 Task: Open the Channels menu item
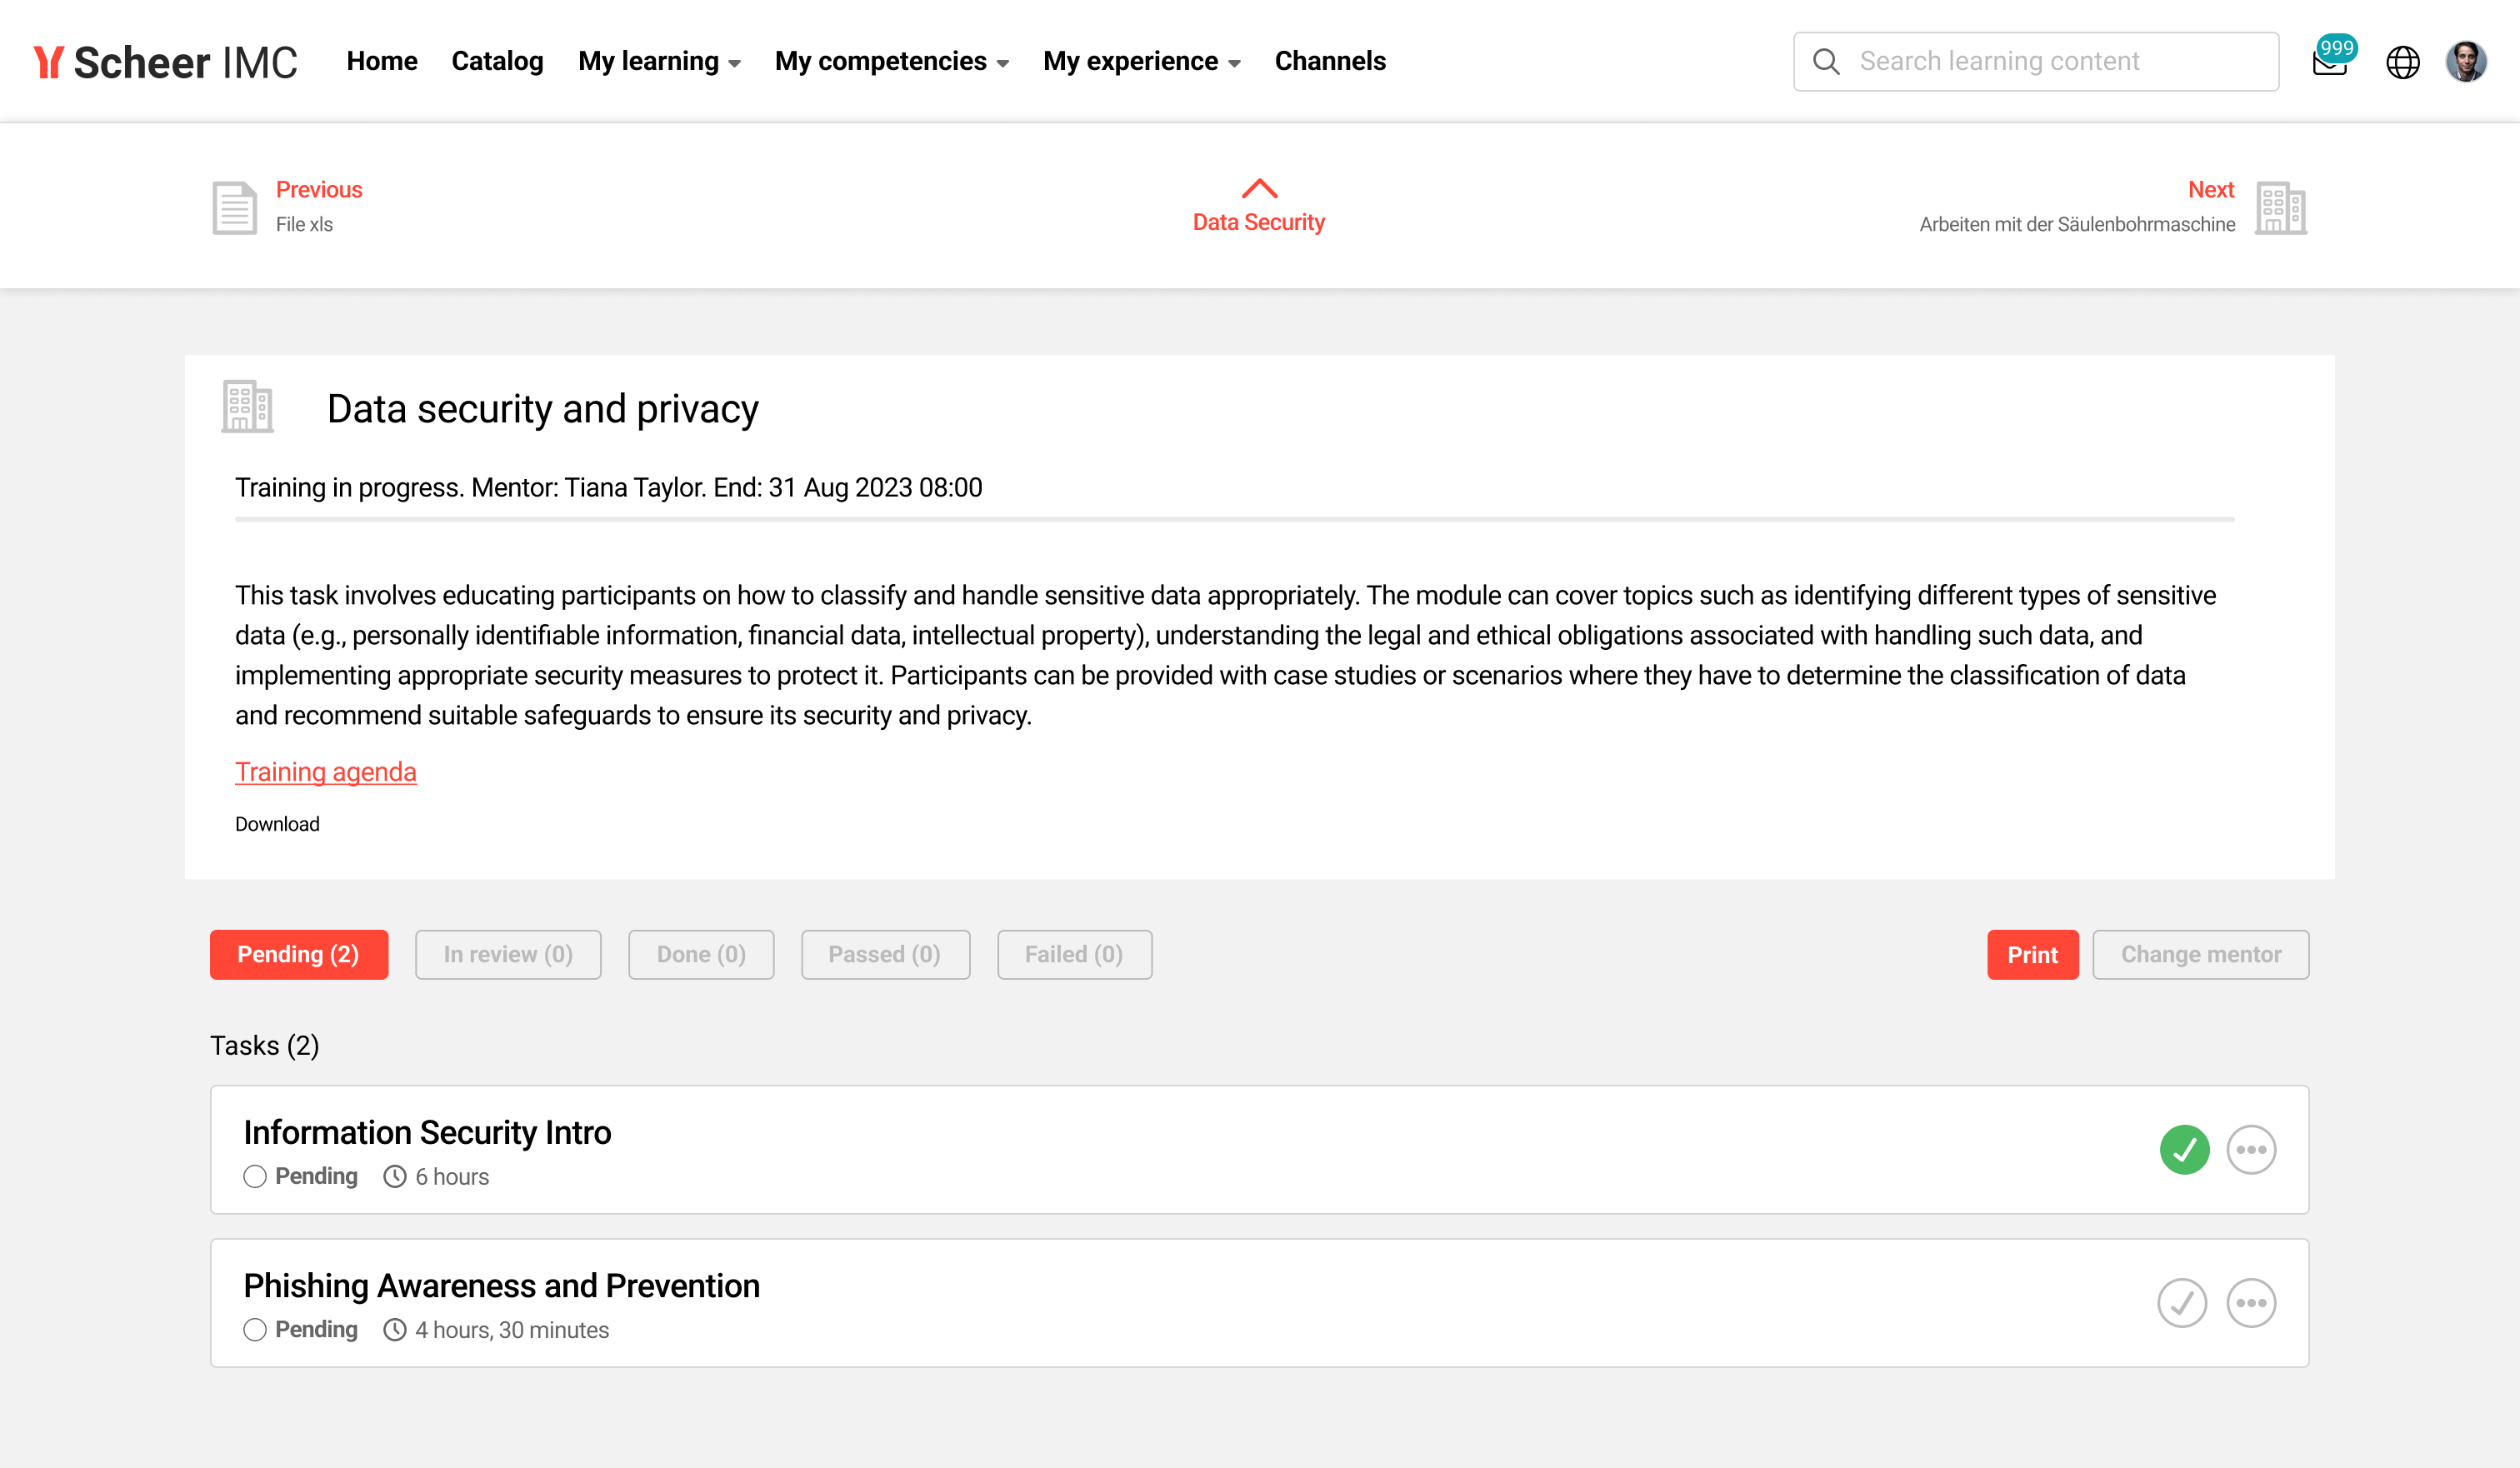pyautogui.click(x=1329, y=62)
